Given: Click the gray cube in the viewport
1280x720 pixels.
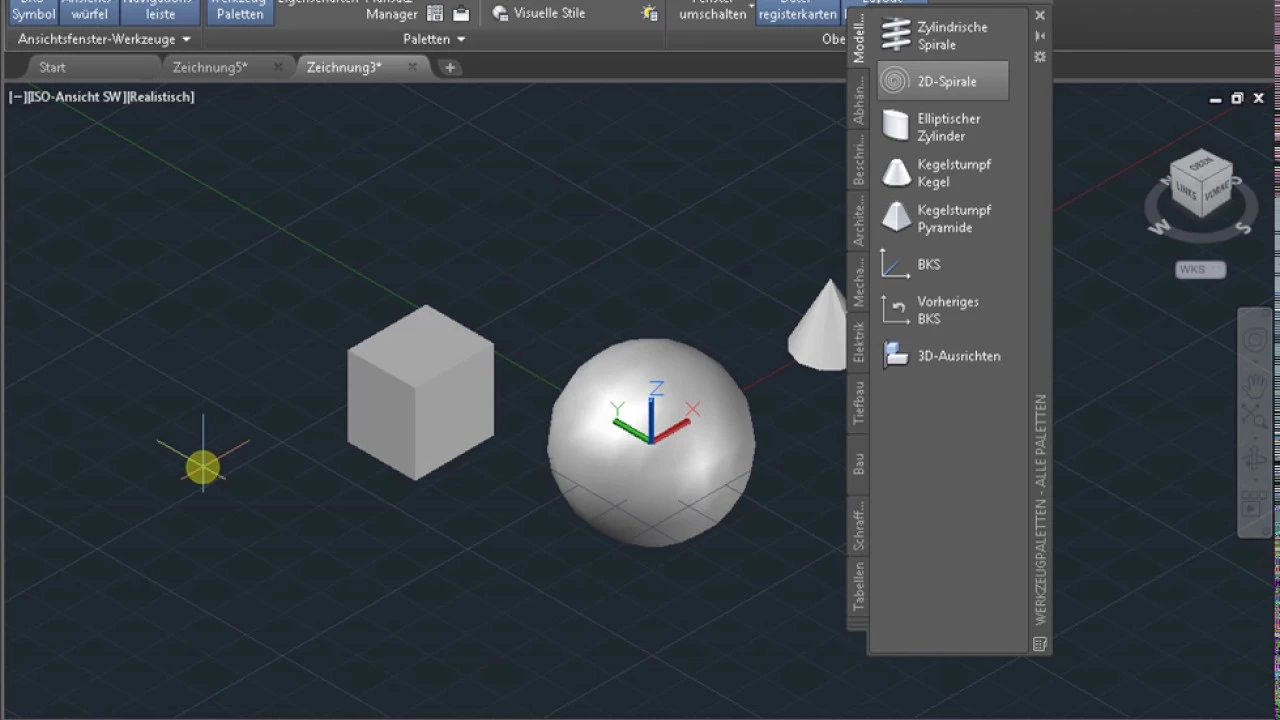Looking at the screenshot, I should pos(421,393).
